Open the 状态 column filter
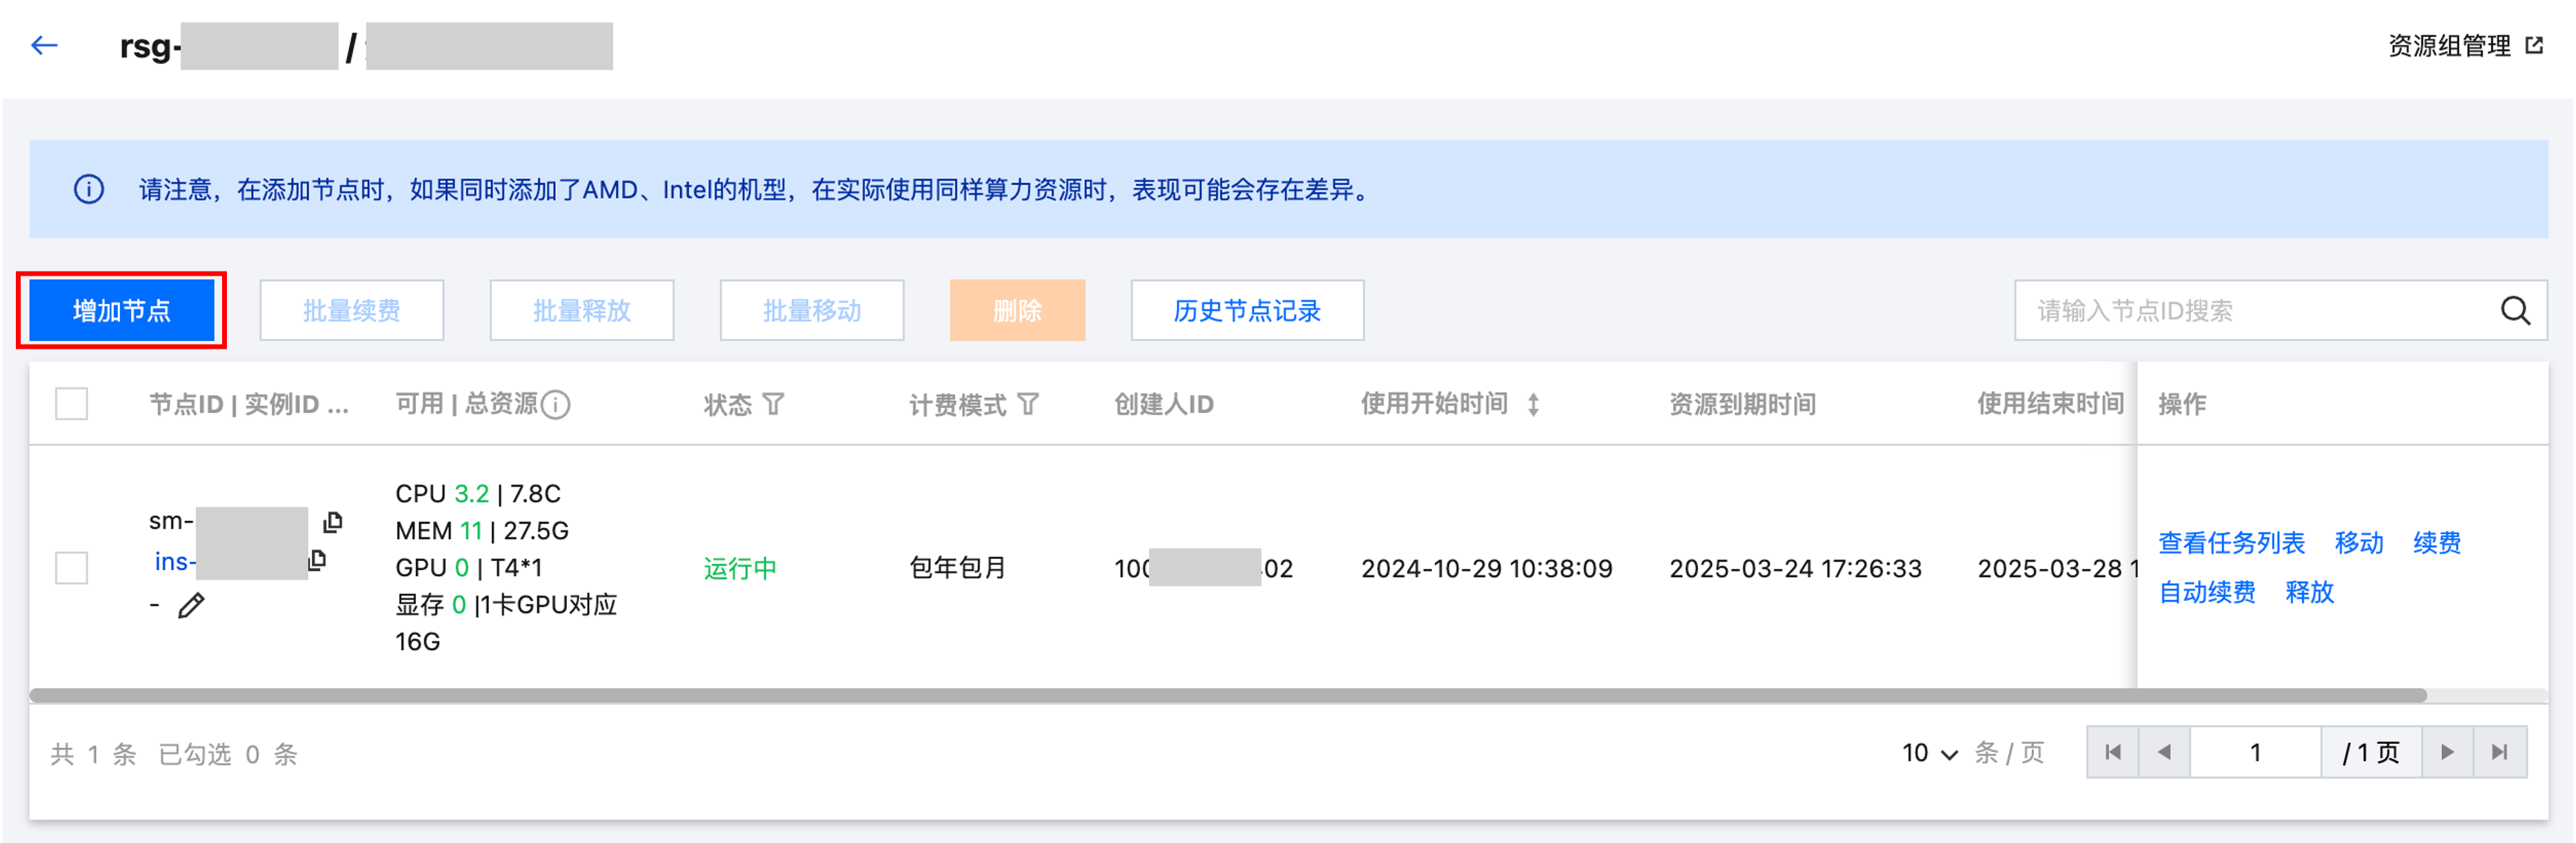The width and height of the screenshot is (2576, 843). pos(773,405)
